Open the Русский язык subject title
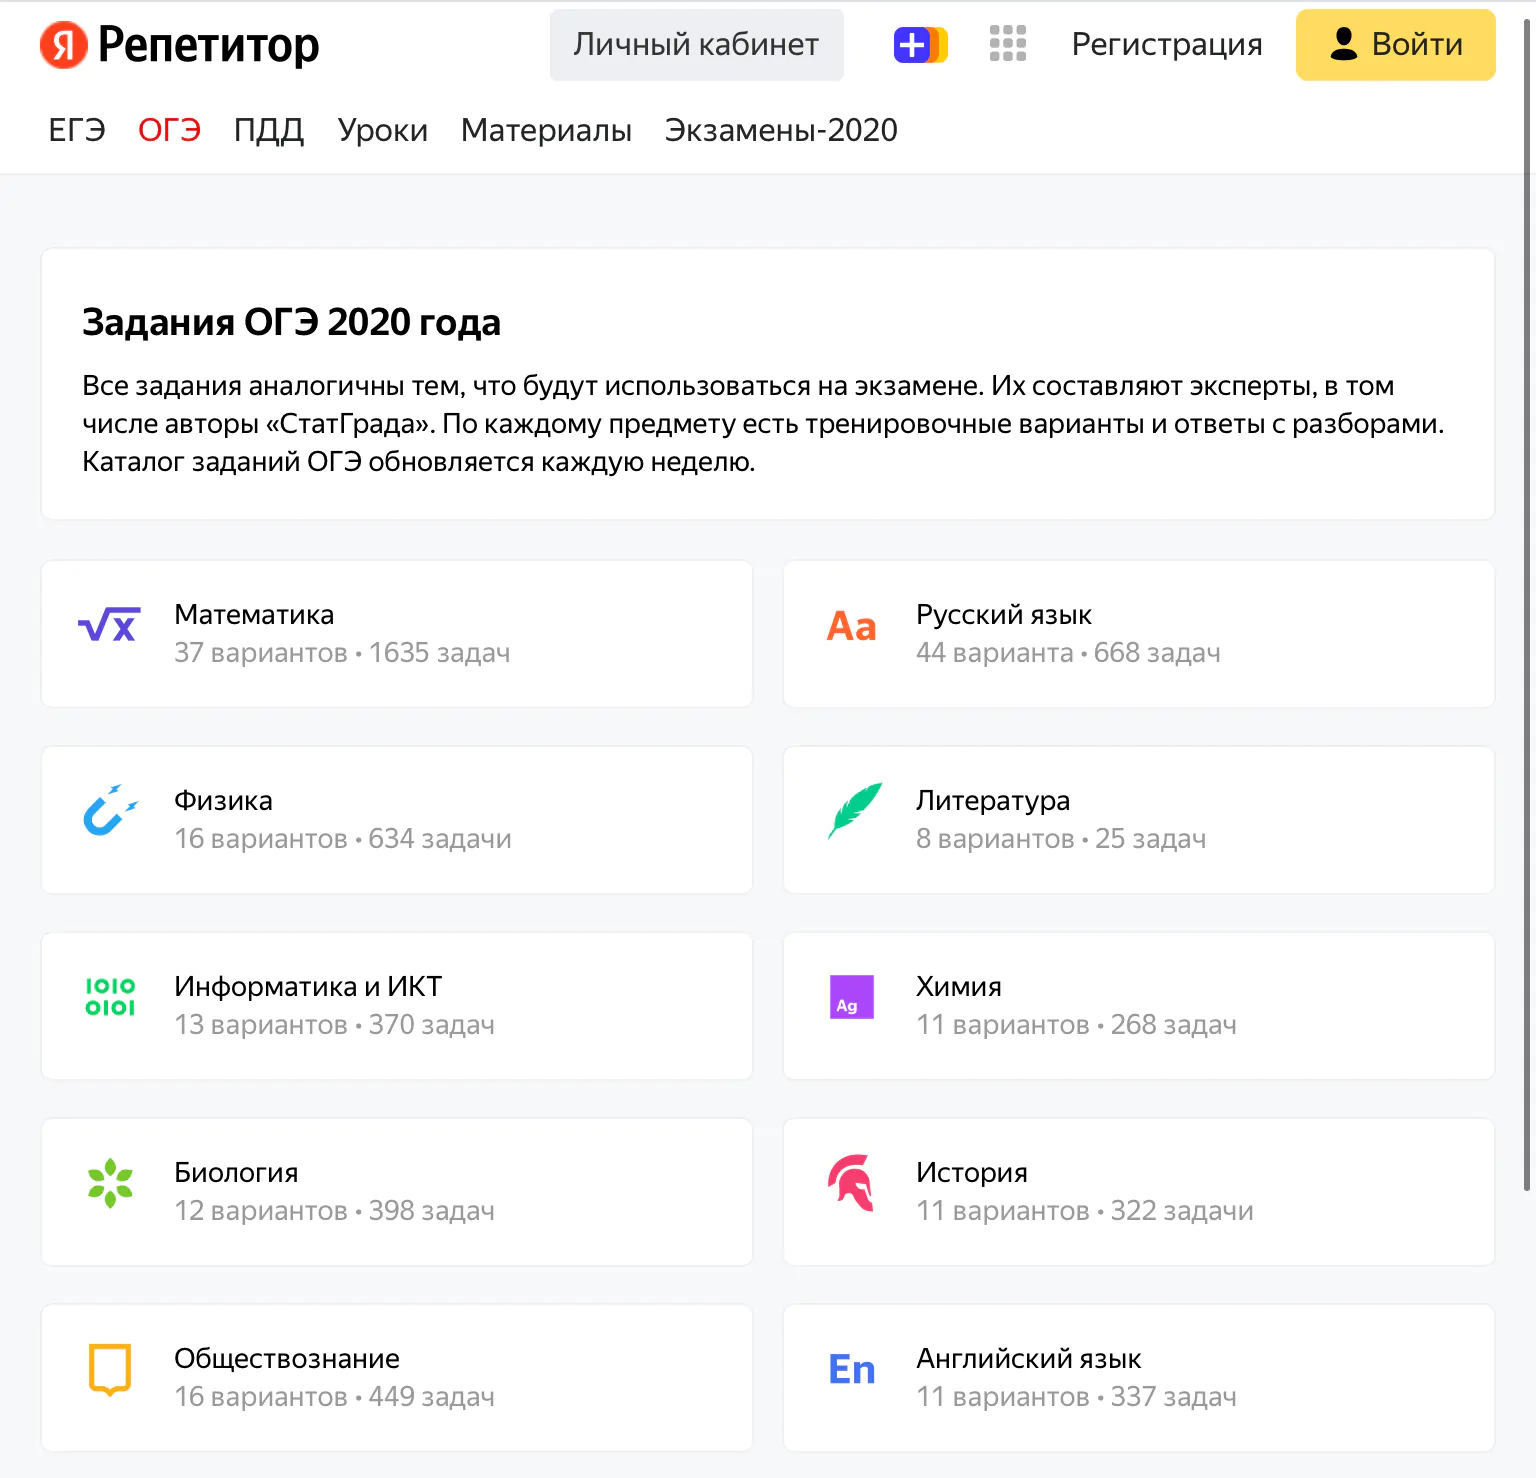 (x=1003, y=615)
